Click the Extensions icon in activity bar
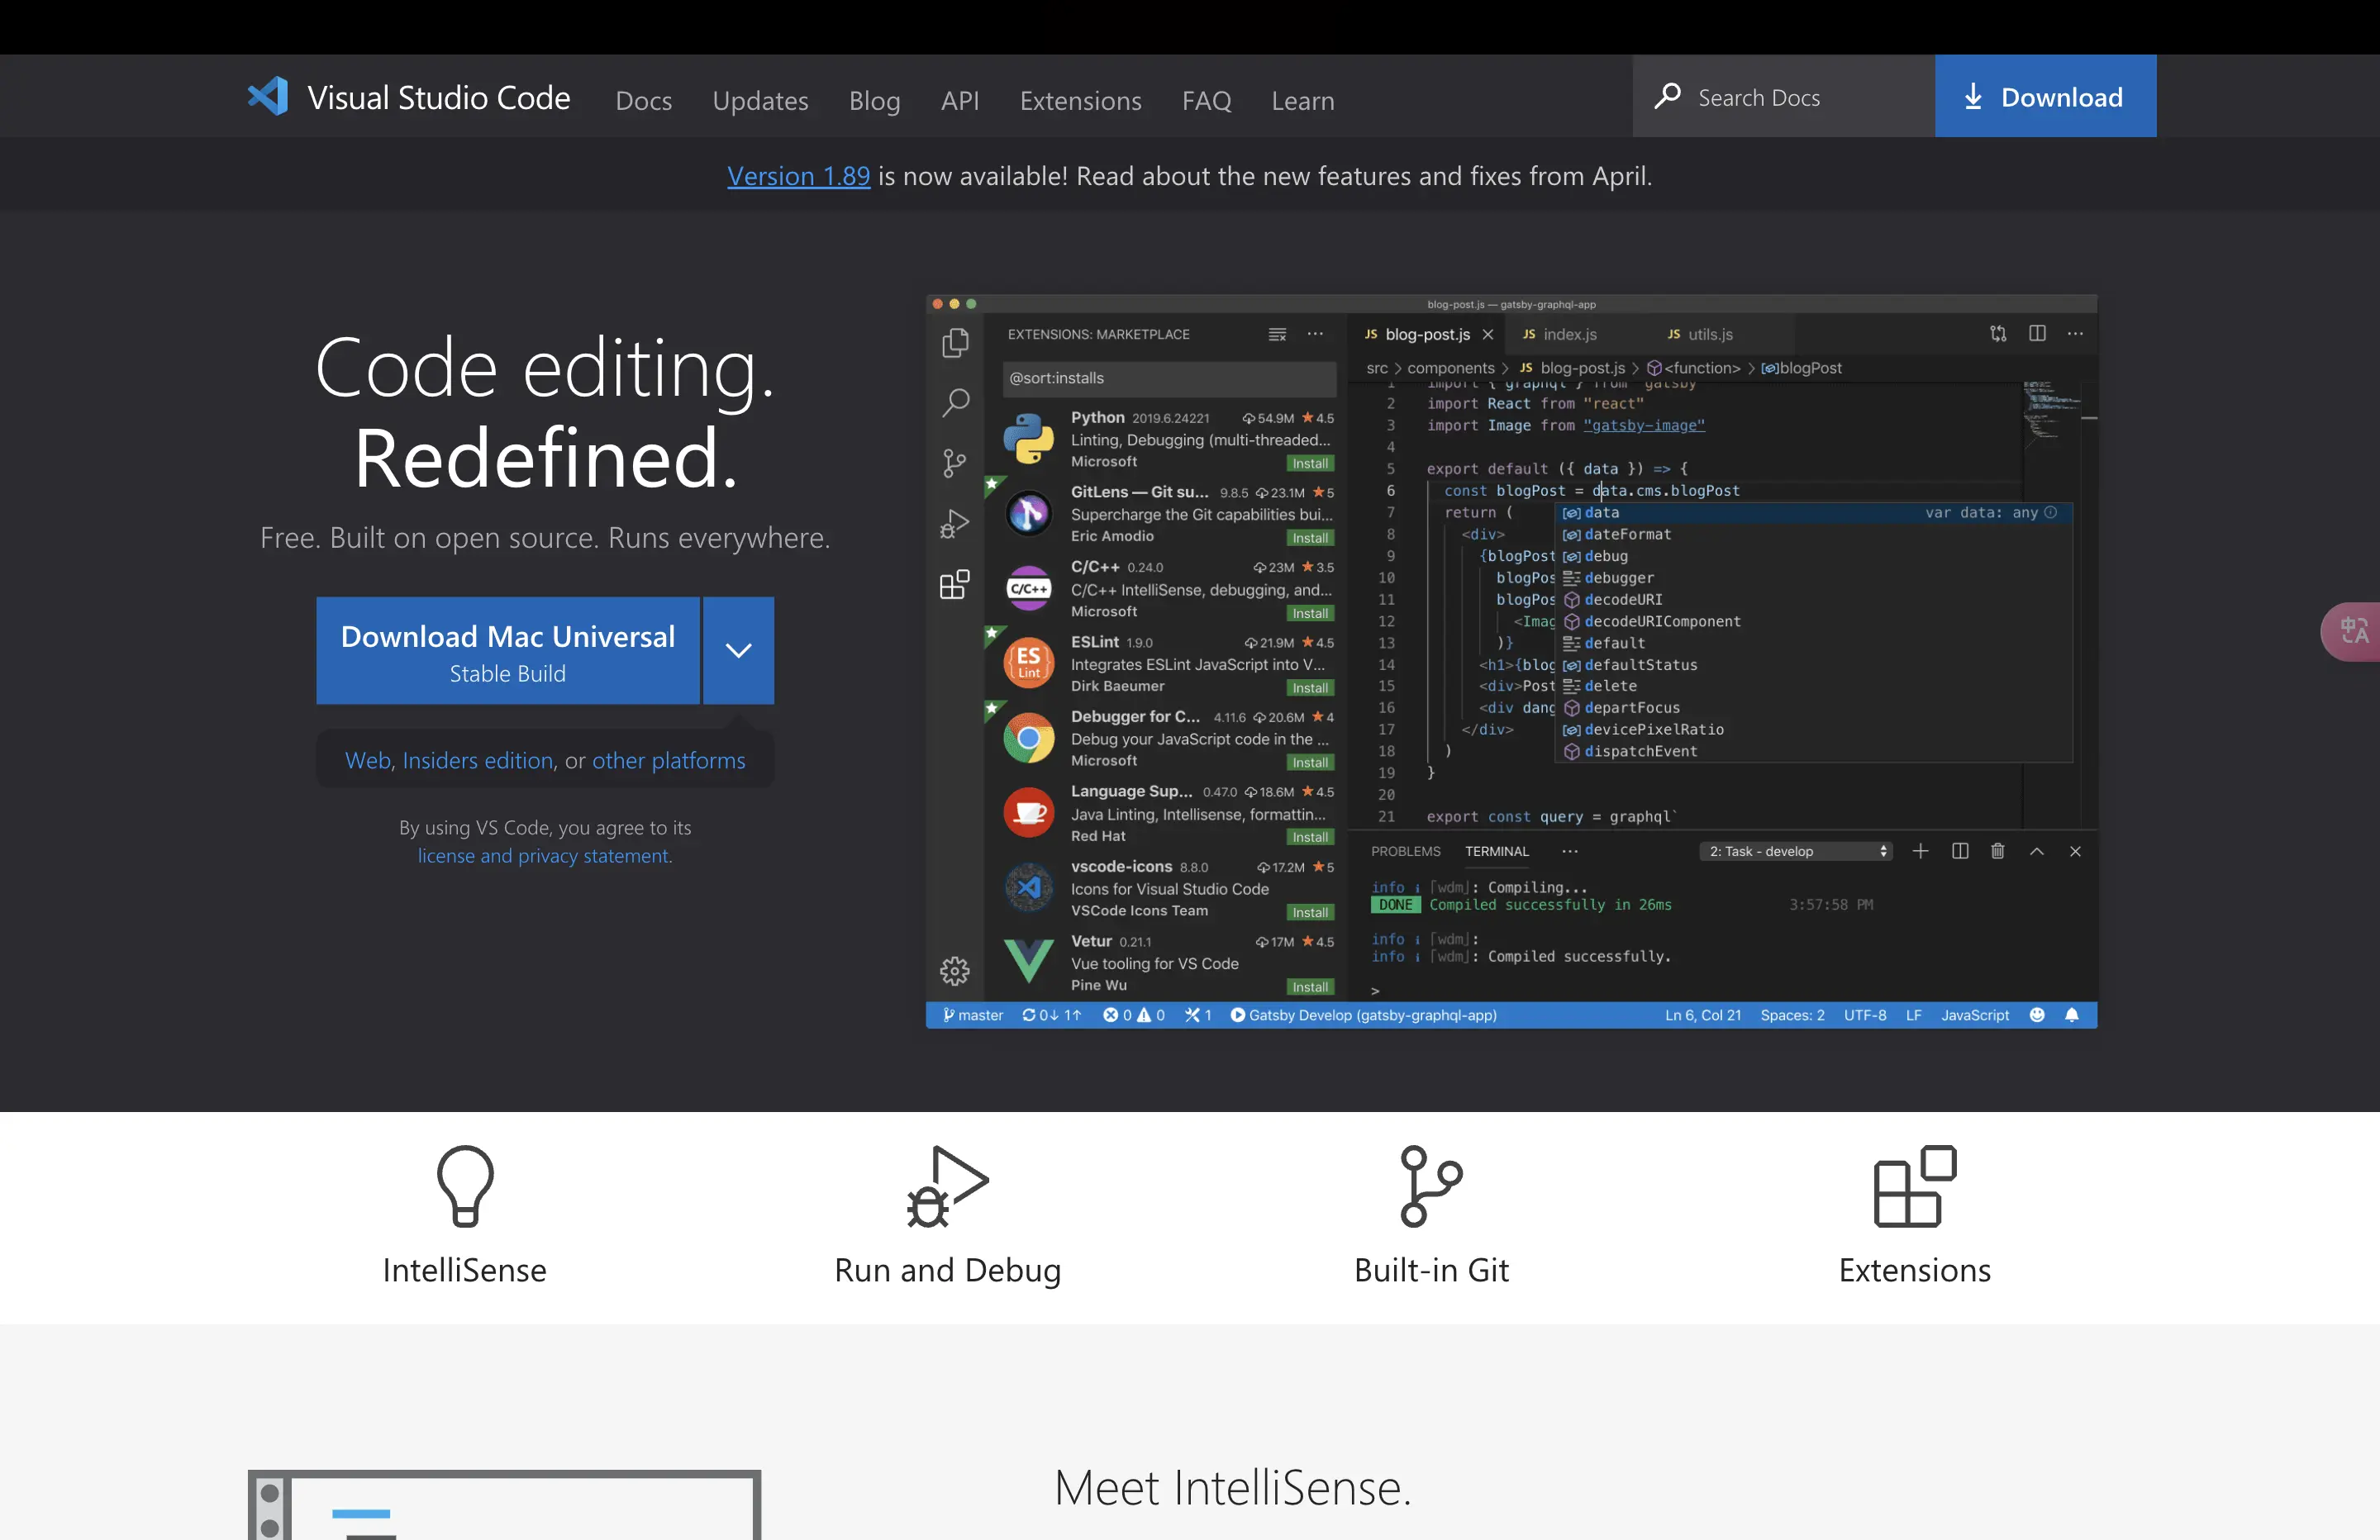Viewport: 2380px width, 1540px height. [x=955, y=584]
